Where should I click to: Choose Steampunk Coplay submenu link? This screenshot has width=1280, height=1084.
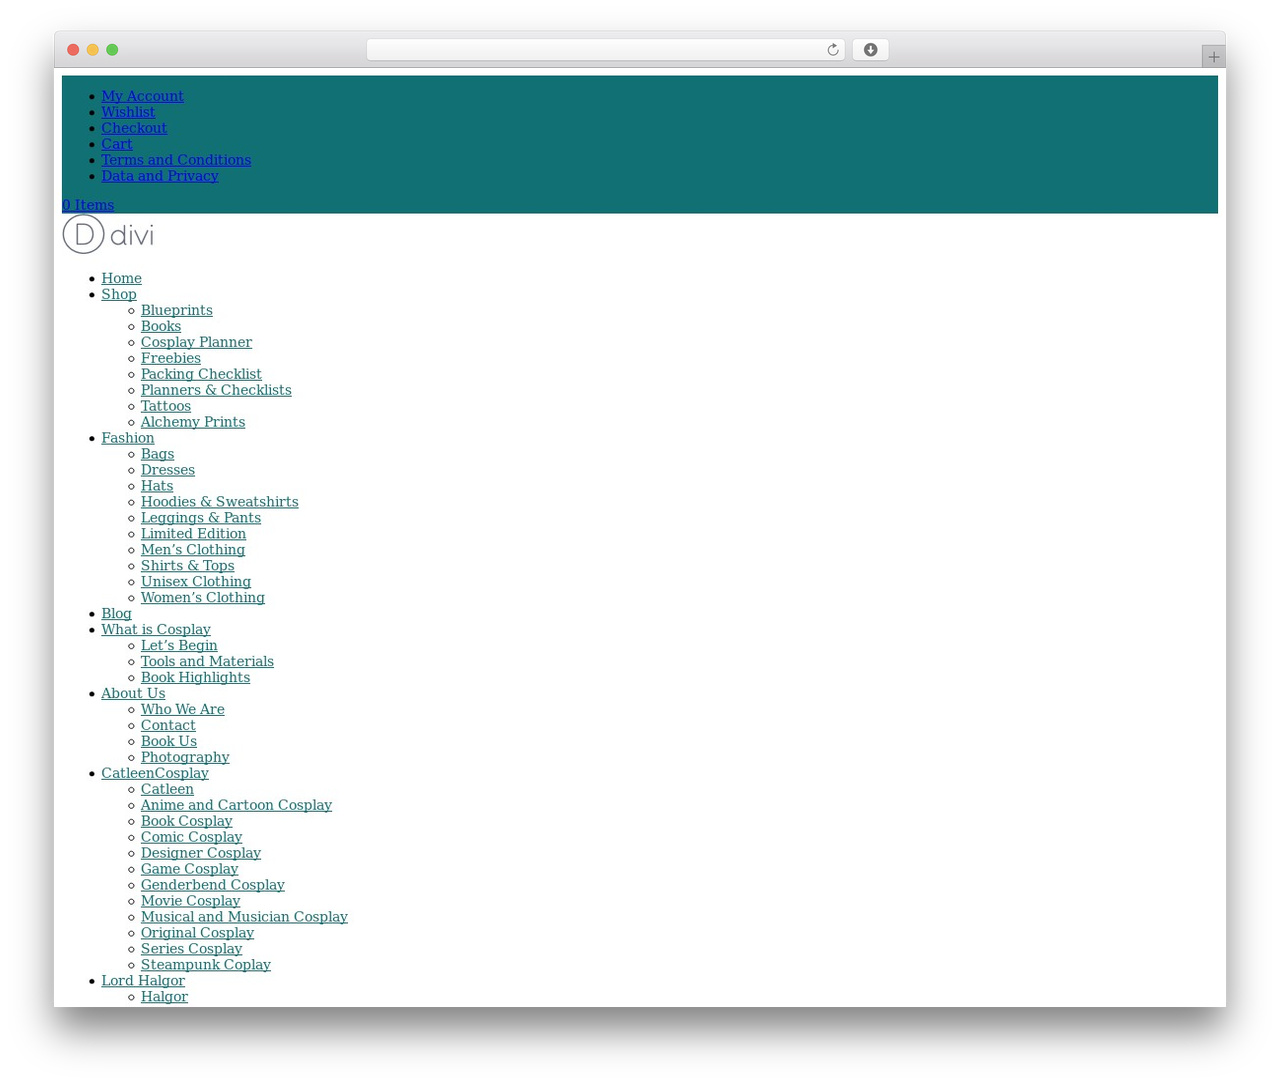(205, 965)
